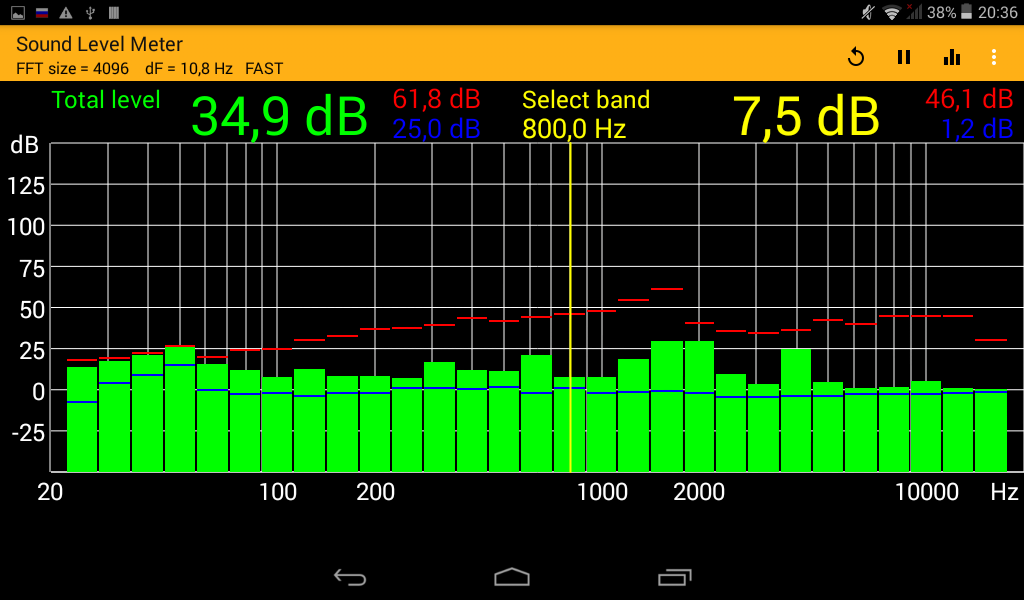Viewport: 1024px width, 600px height.
Task: Select the rightmost green spectrum bar
Action: pyautogui.click(x=991, y=431)
